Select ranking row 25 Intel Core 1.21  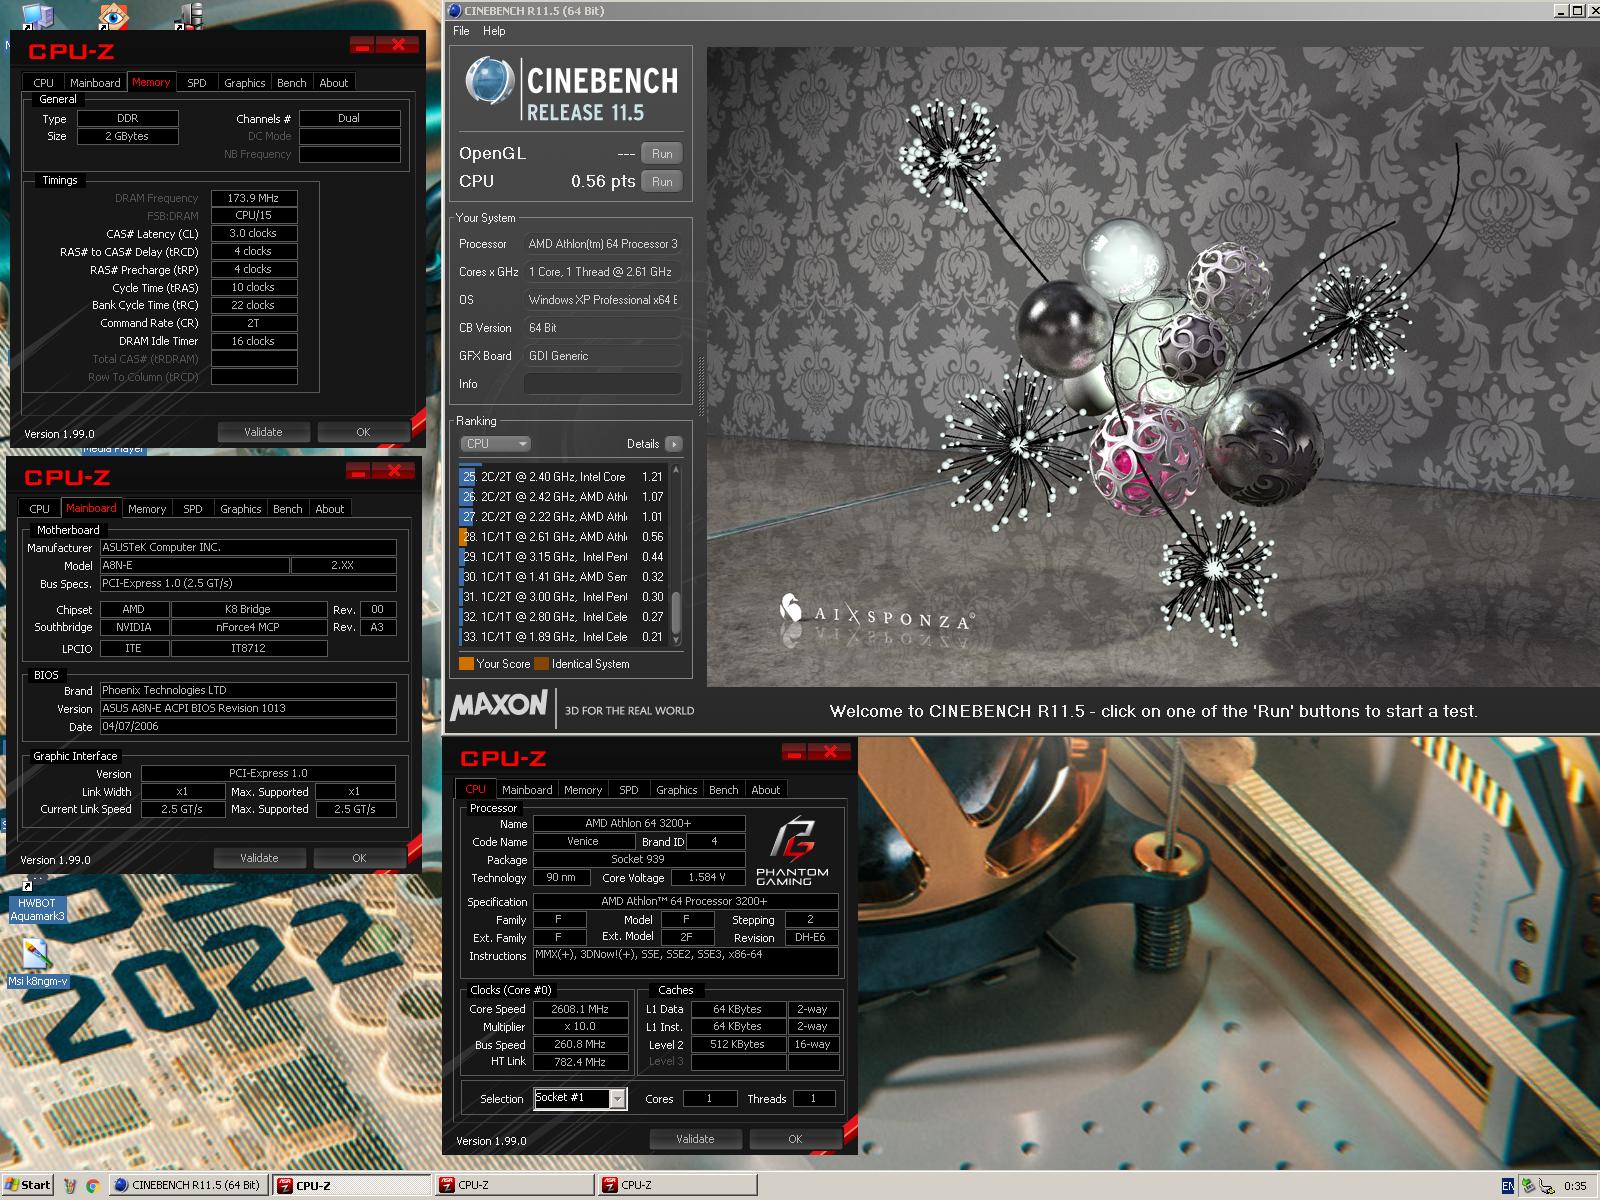(563, 477)
